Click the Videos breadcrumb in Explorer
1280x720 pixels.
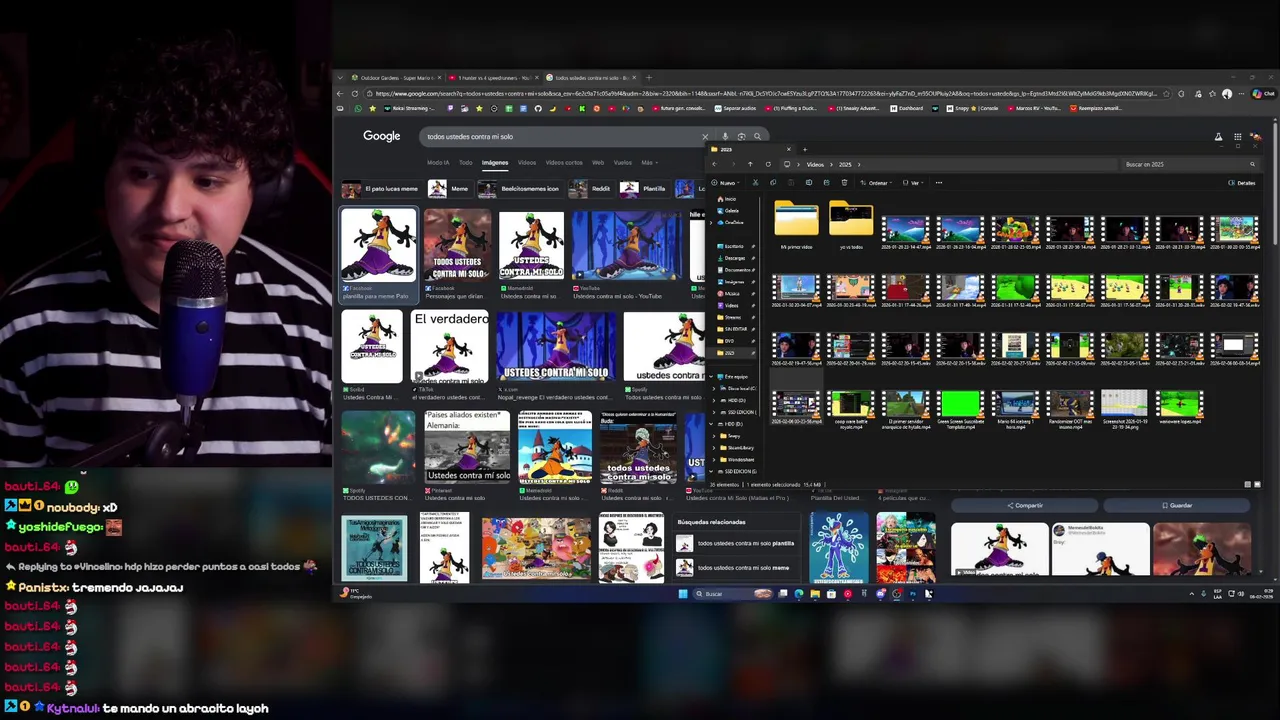(x=815, y=164)
